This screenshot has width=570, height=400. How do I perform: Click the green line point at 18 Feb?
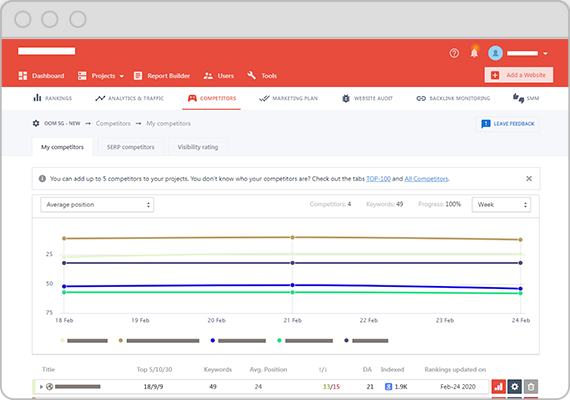click(x=64, y=292)
